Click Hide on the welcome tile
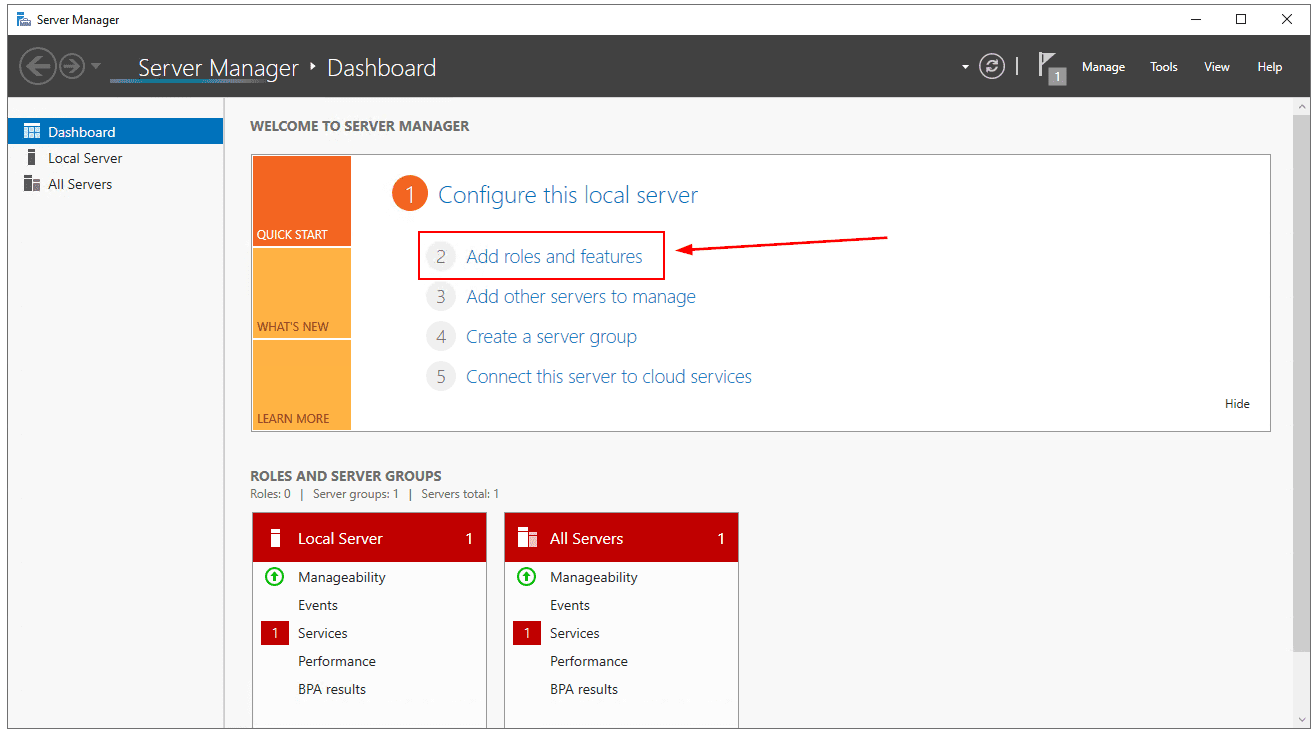The height and width of the screenshot is (734, 1316). (x=1237, y=404)
